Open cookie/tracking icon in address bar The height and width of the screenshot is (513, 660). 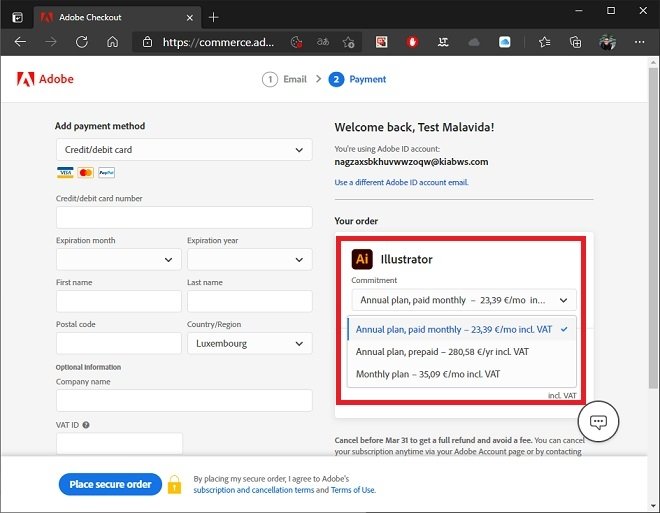[x=296, y=42]
